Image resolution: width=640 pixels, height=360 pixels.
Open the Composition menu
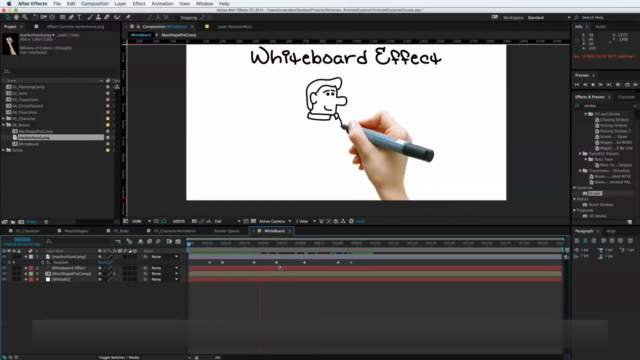[95, 4]
